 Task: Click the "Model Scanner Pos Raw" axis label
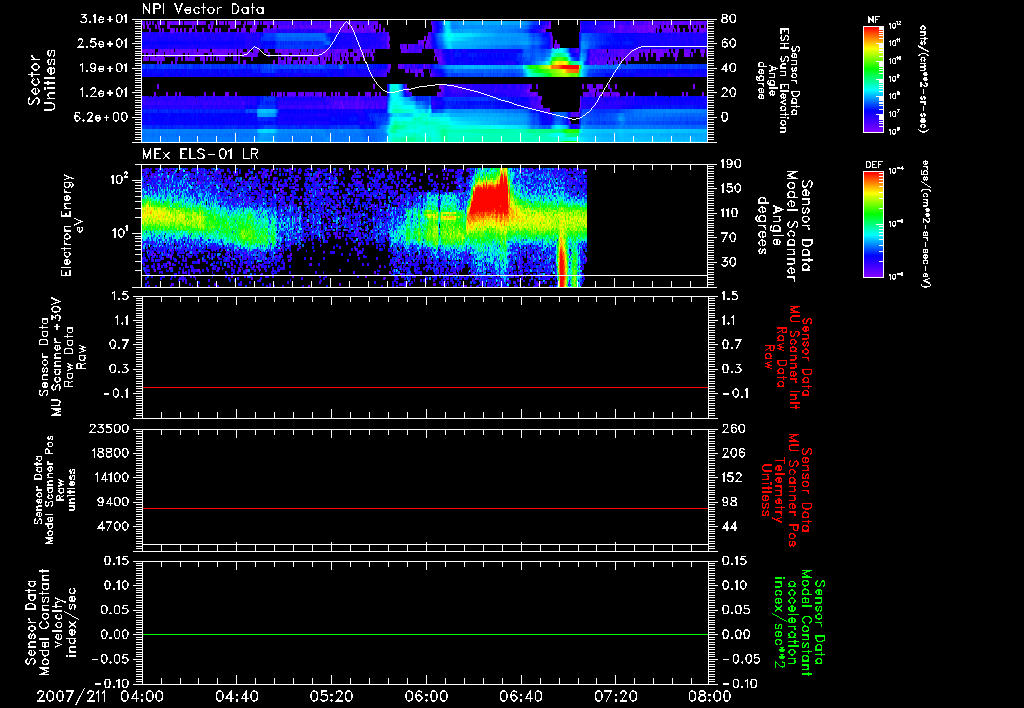pos(55,490)
